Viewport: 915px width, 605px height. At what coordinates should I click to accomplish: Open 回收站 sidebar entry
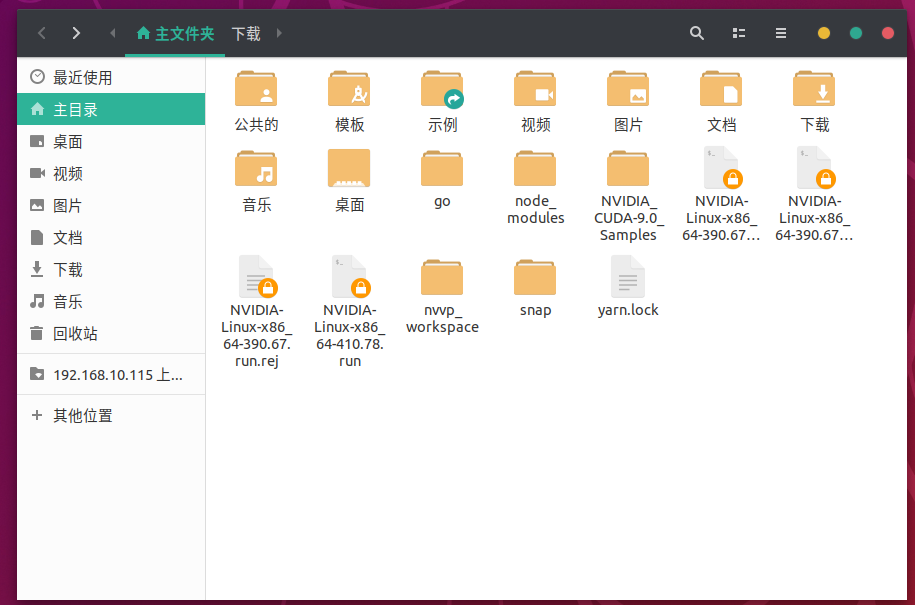(111, 334)
